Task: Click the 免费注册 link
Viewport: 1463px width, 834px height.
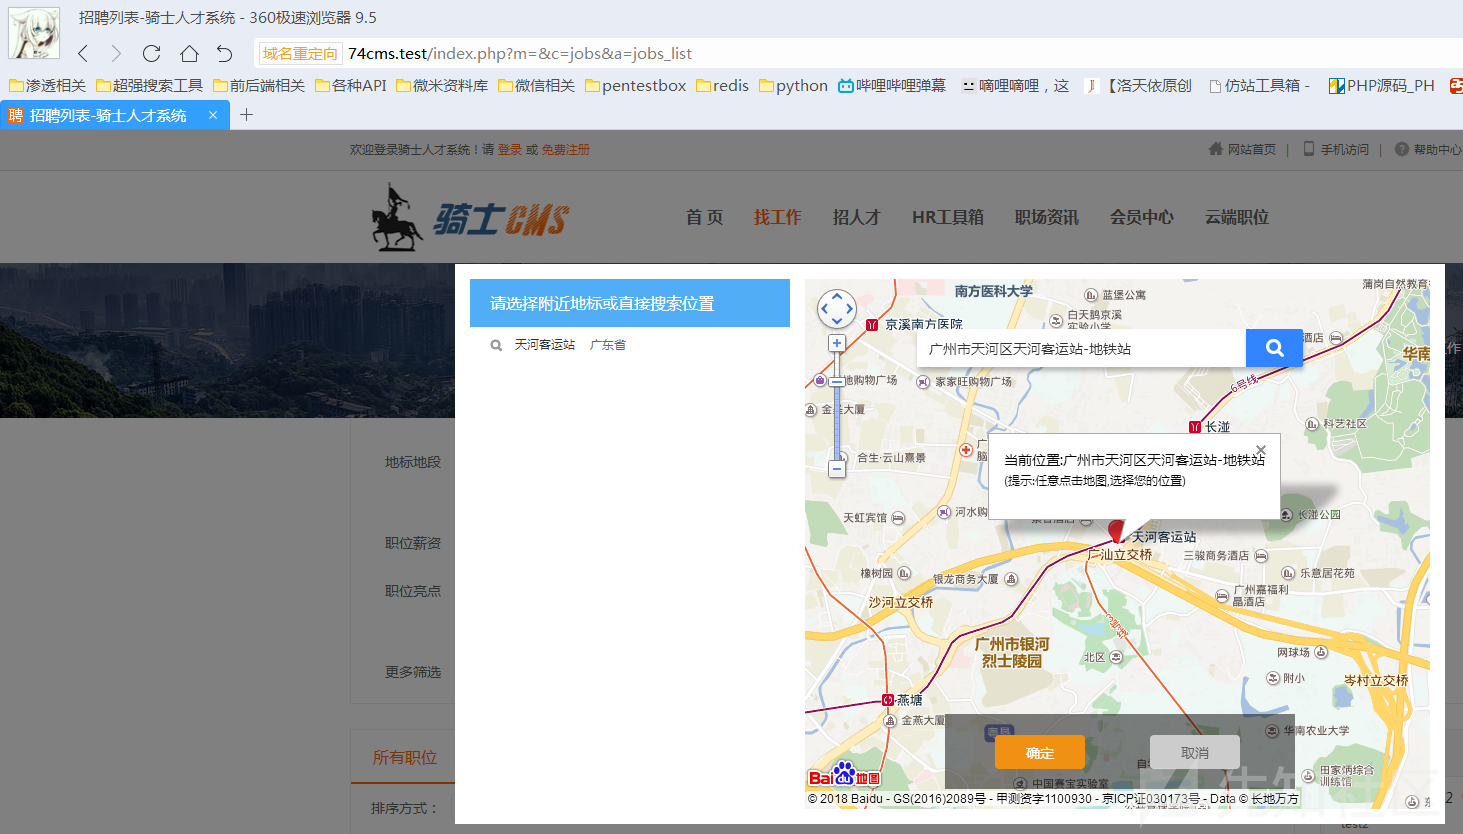Action: coord(566,150)
